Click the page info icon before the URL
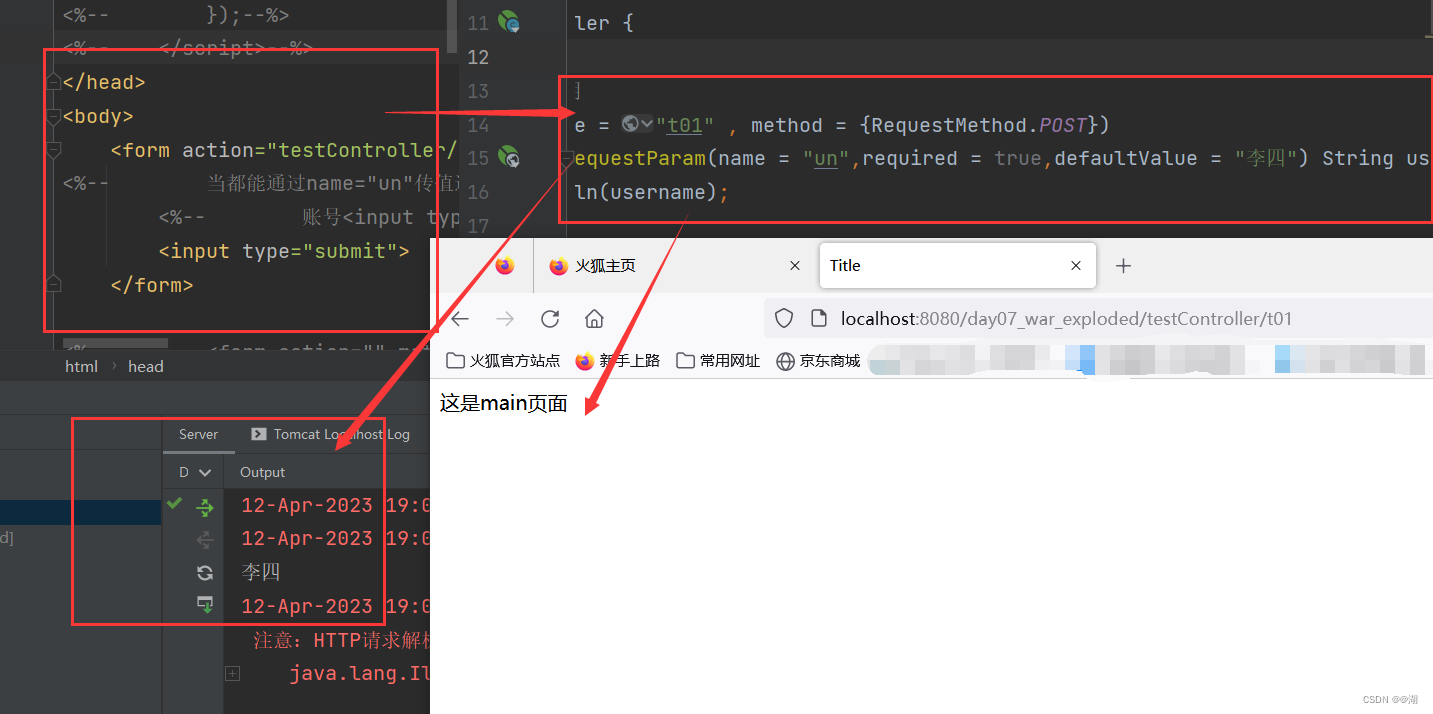This screenshot has width=1433, height=714. [x=819, y=319]
